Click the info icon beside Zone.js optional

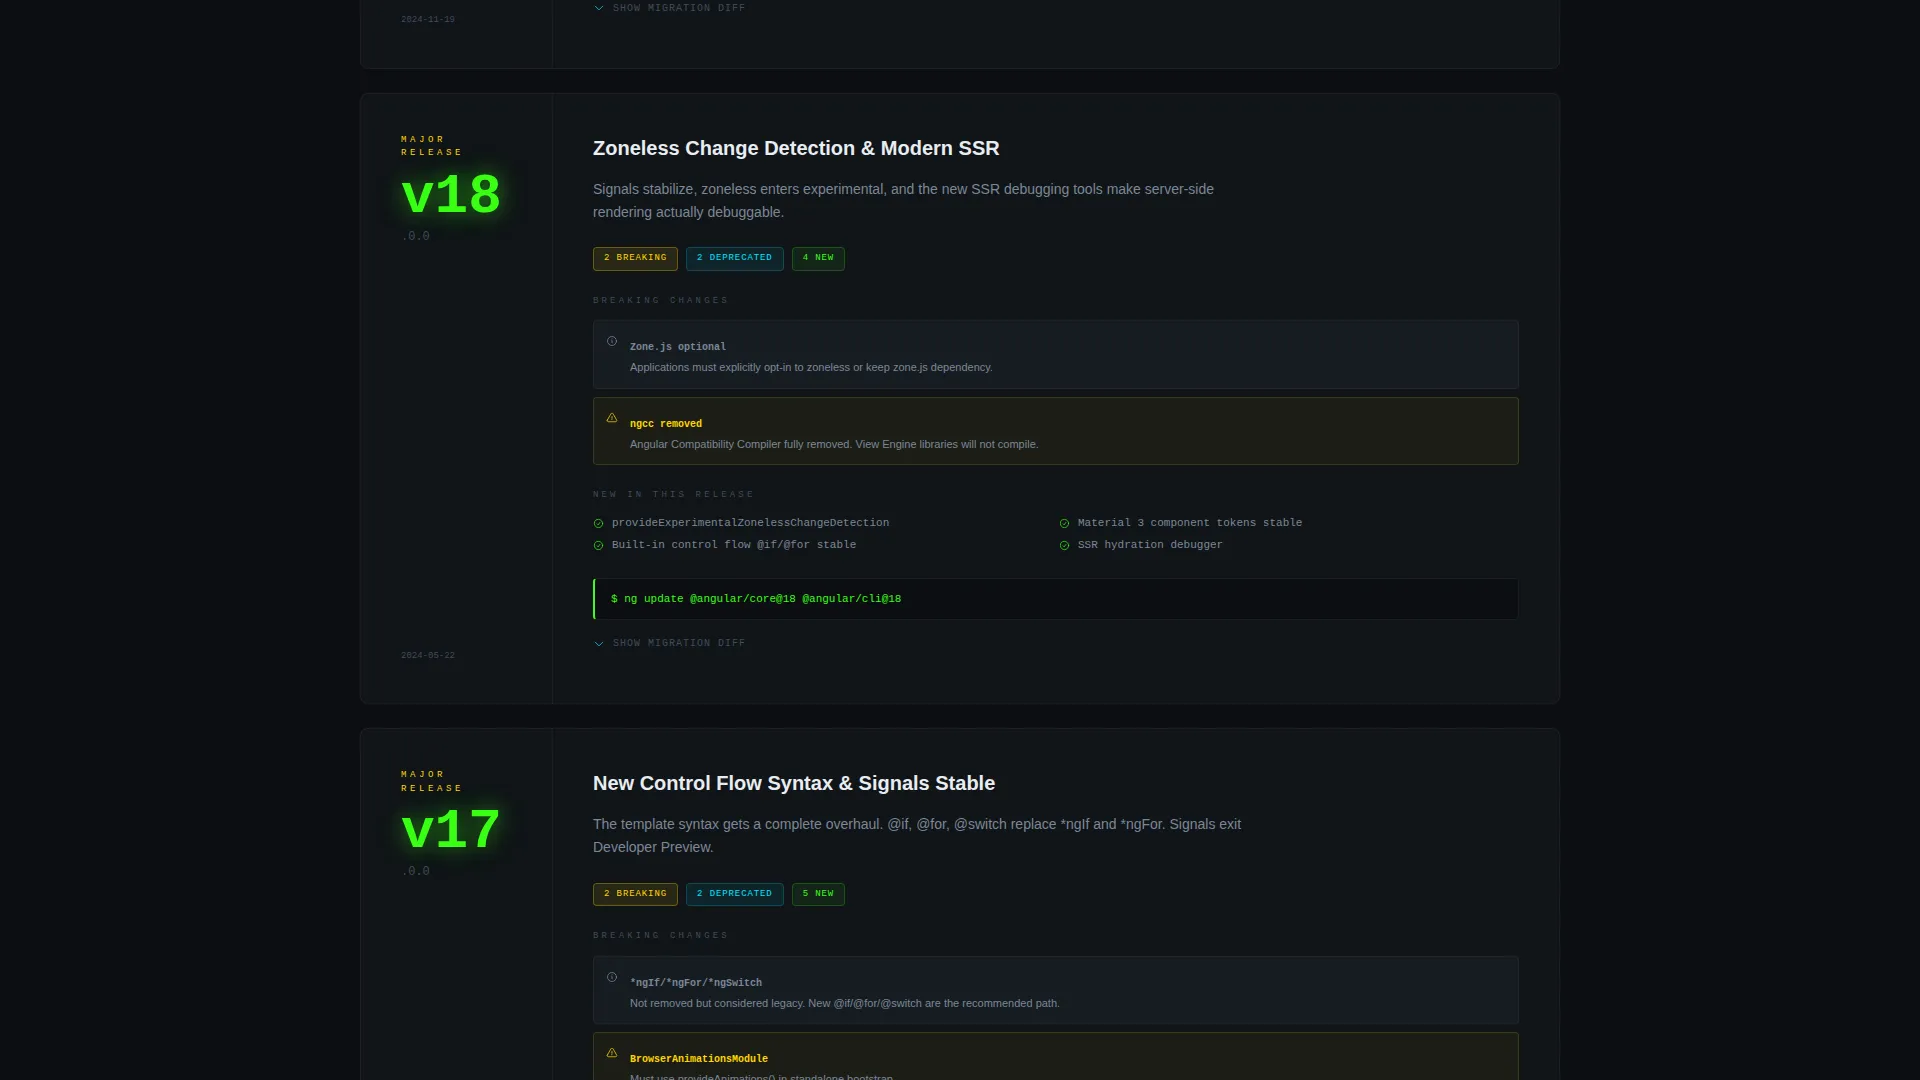[612, 342]
